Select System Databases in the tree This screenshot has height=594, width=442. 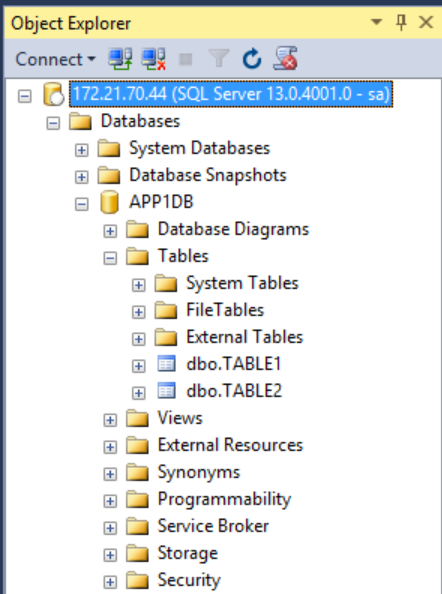click(200, 148)
